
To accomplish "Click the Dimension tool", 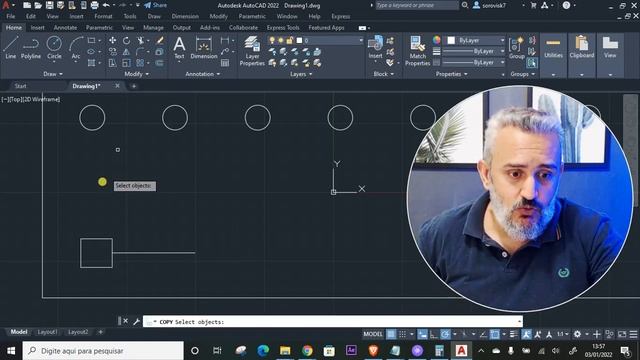I will click(204, 48).
